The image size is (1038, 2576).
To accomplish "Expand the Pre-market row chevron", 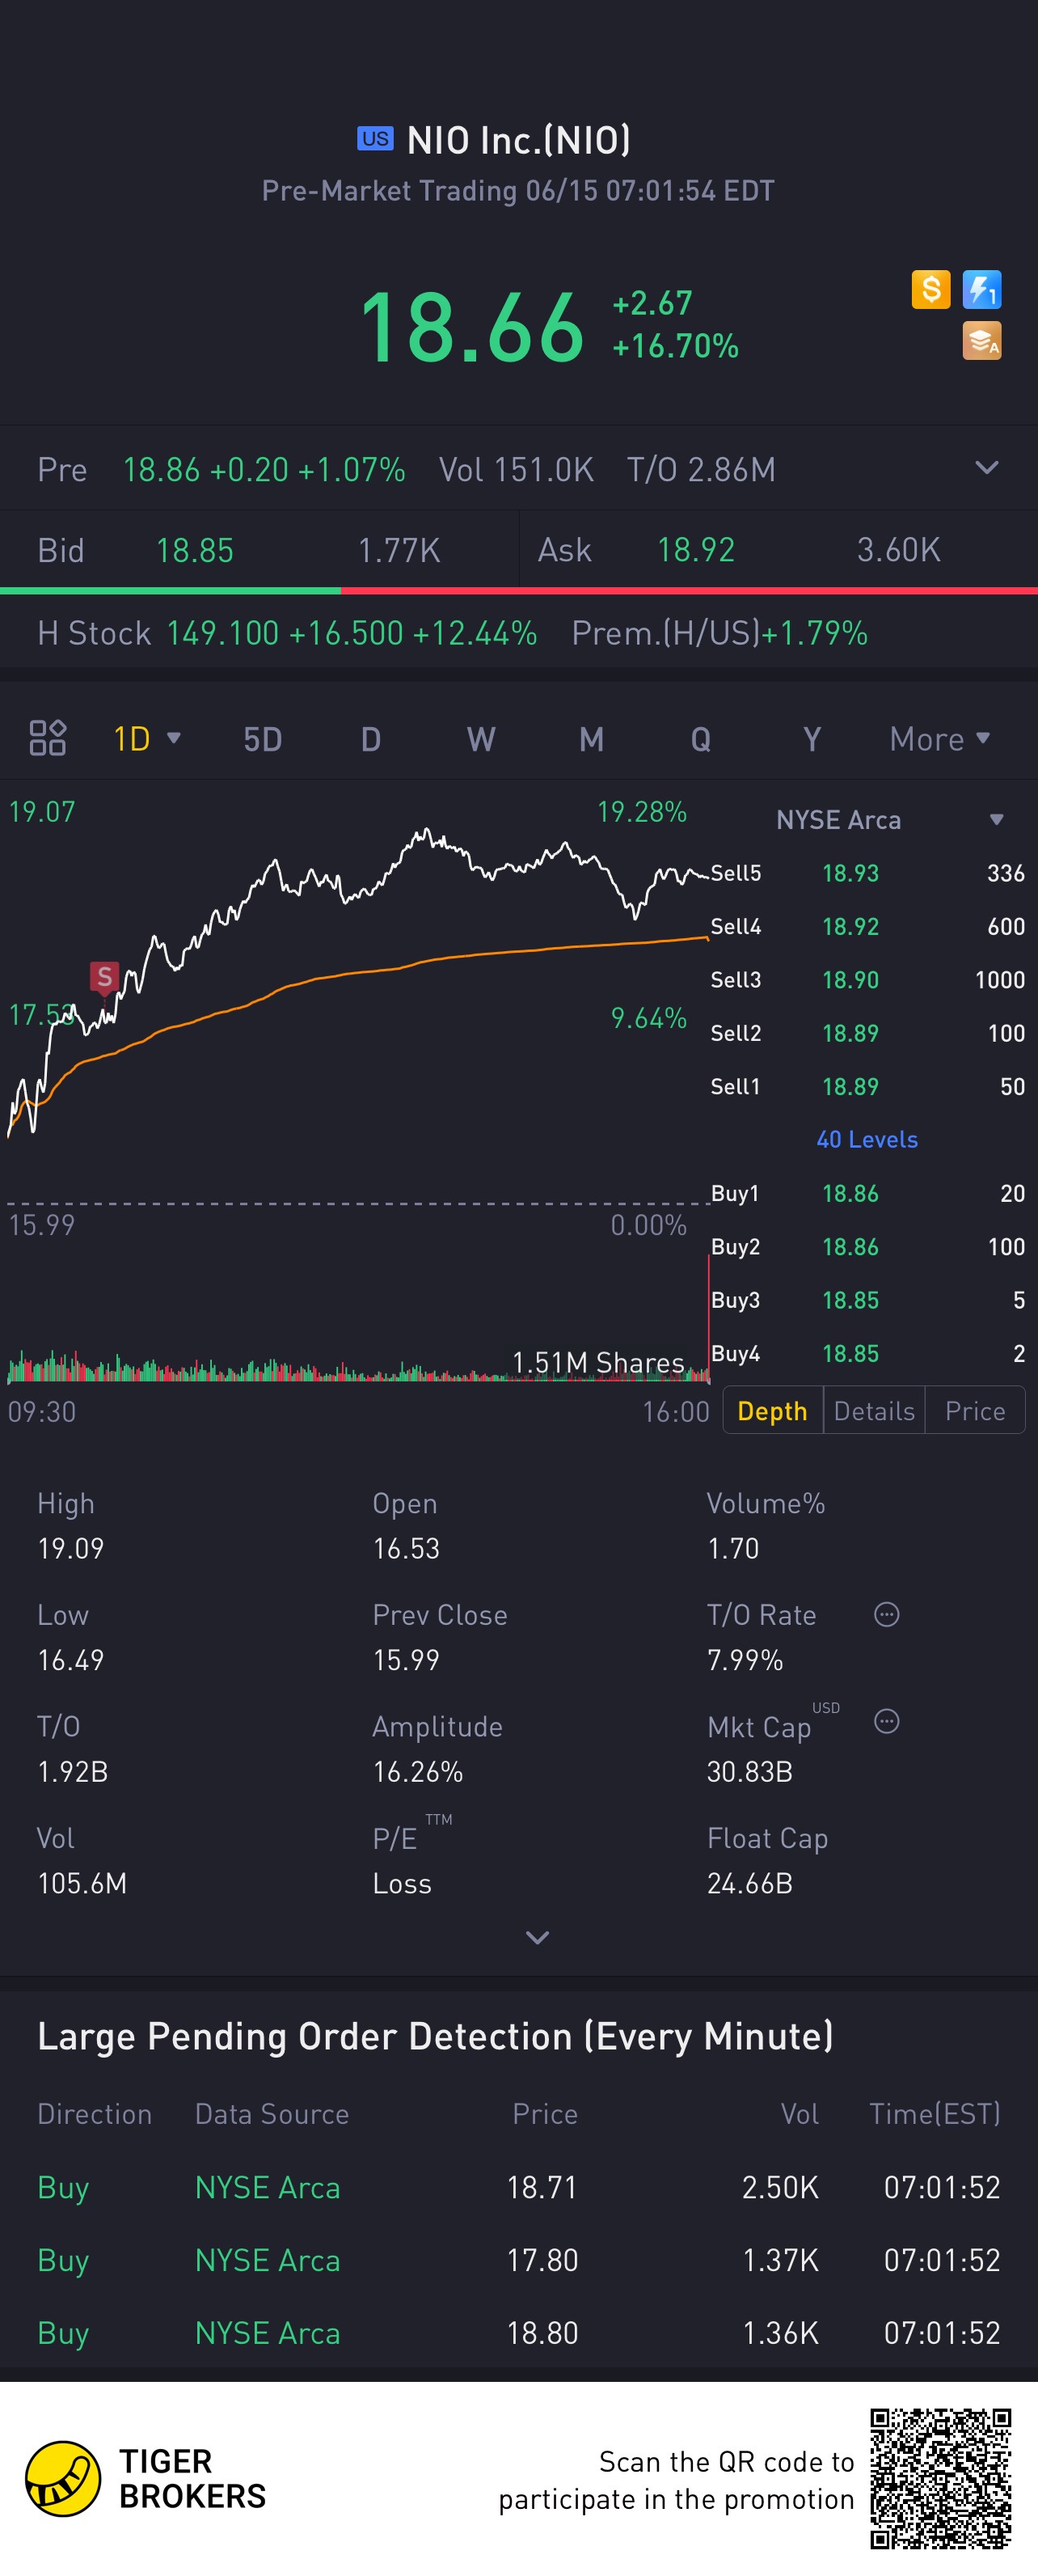I will coord(986,468).
